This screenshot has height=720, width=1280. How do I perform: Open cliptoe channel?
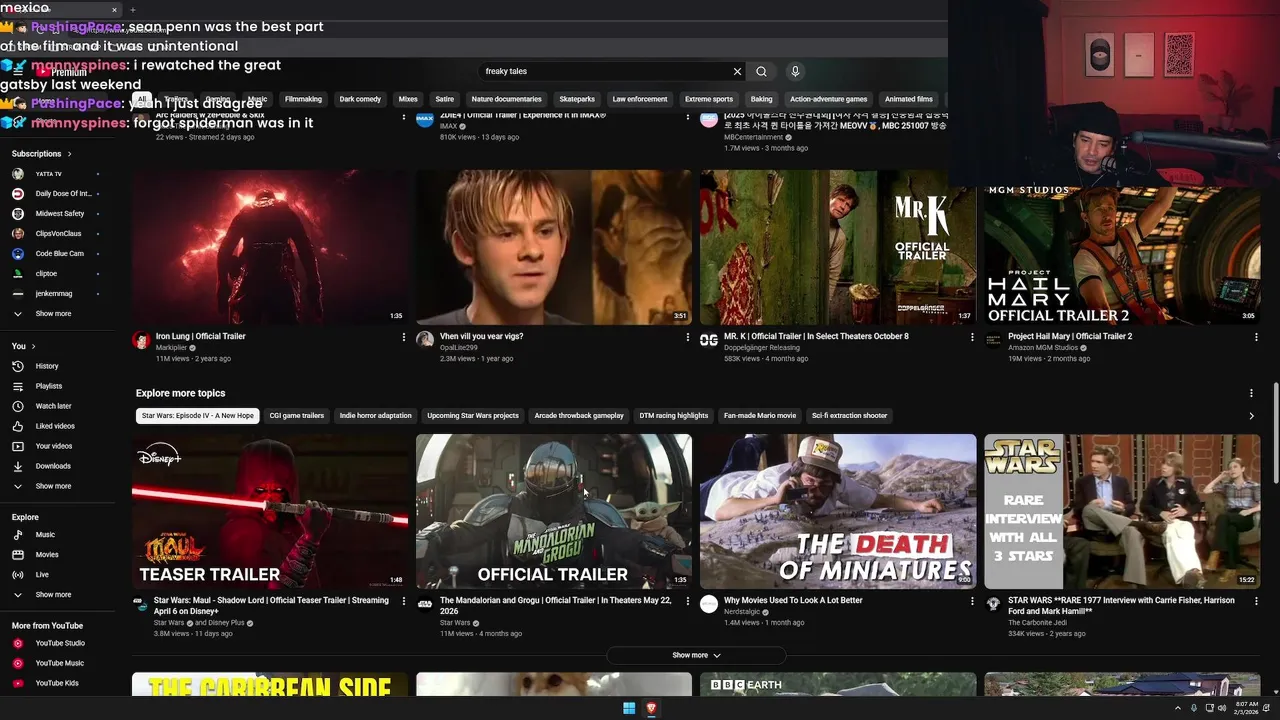pyautogui.click(x=46, y=274)
